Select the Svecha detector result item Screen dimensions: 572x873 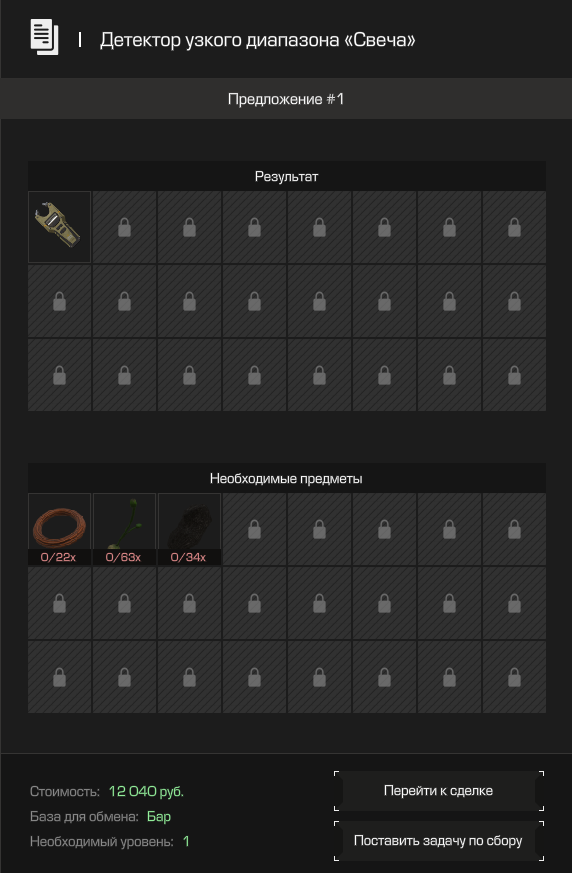point(60,227)
